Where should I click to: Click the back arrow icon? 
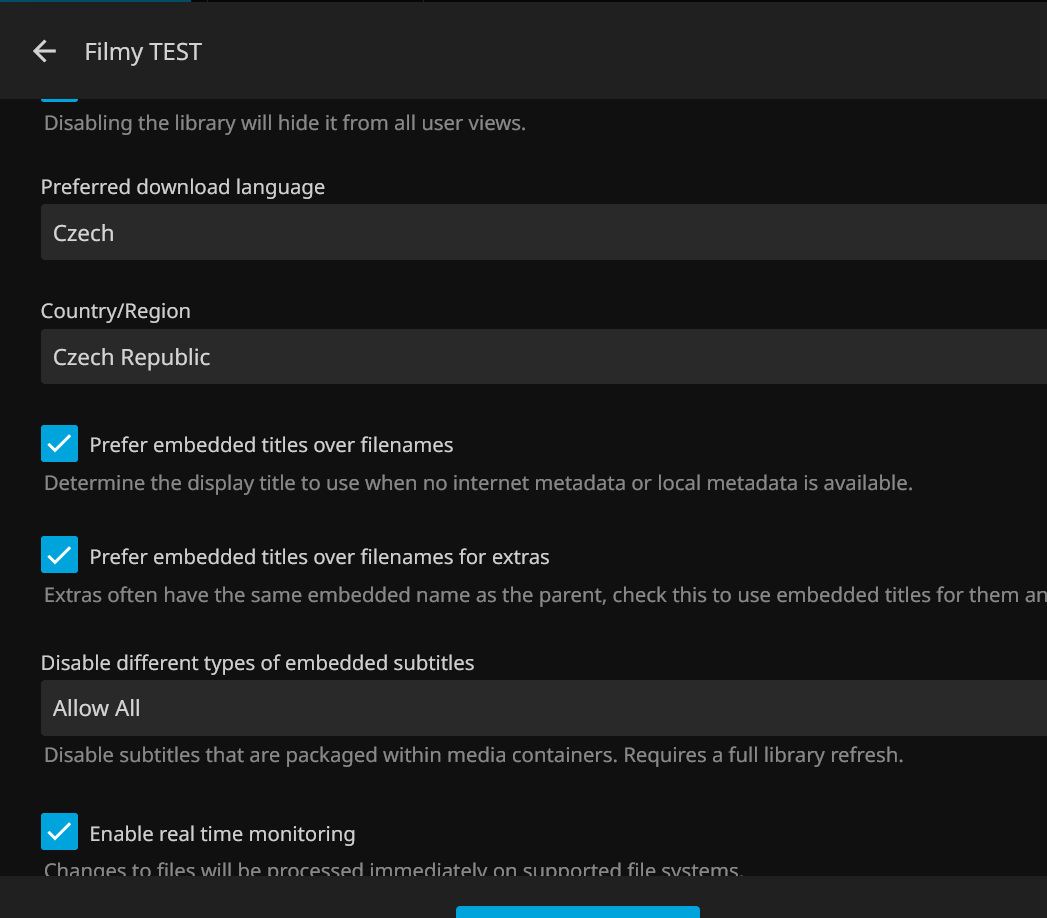(x=44, y=52)
